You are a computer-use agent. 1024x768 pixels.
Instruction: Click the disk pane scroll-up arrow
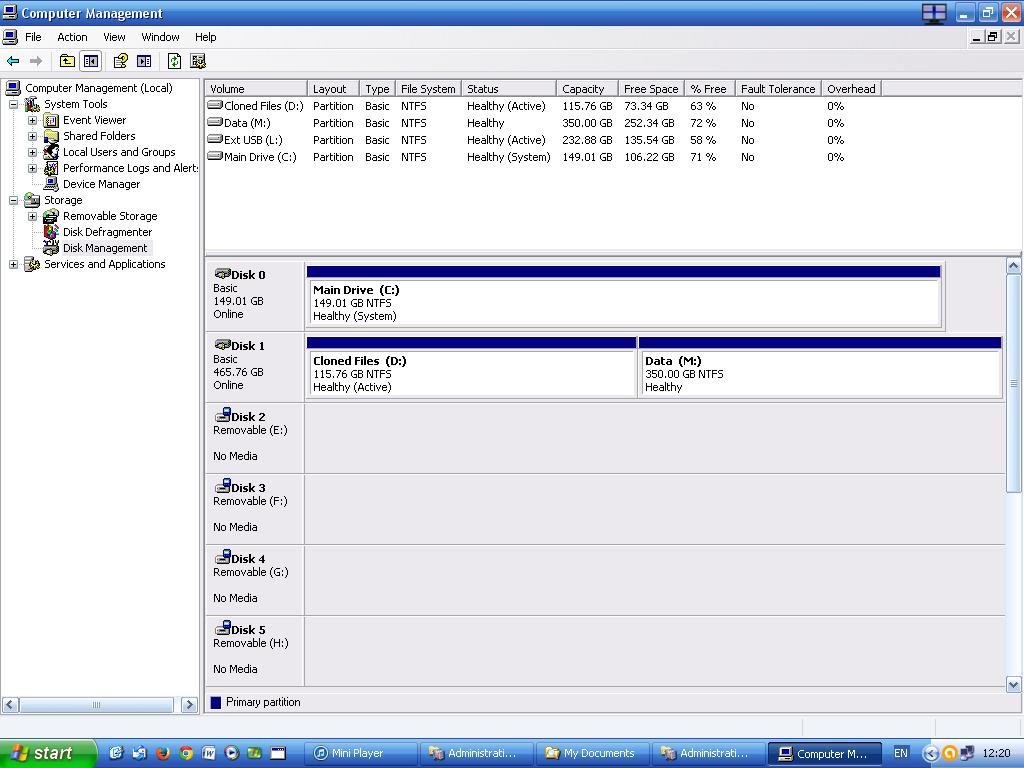(1014, 266)
